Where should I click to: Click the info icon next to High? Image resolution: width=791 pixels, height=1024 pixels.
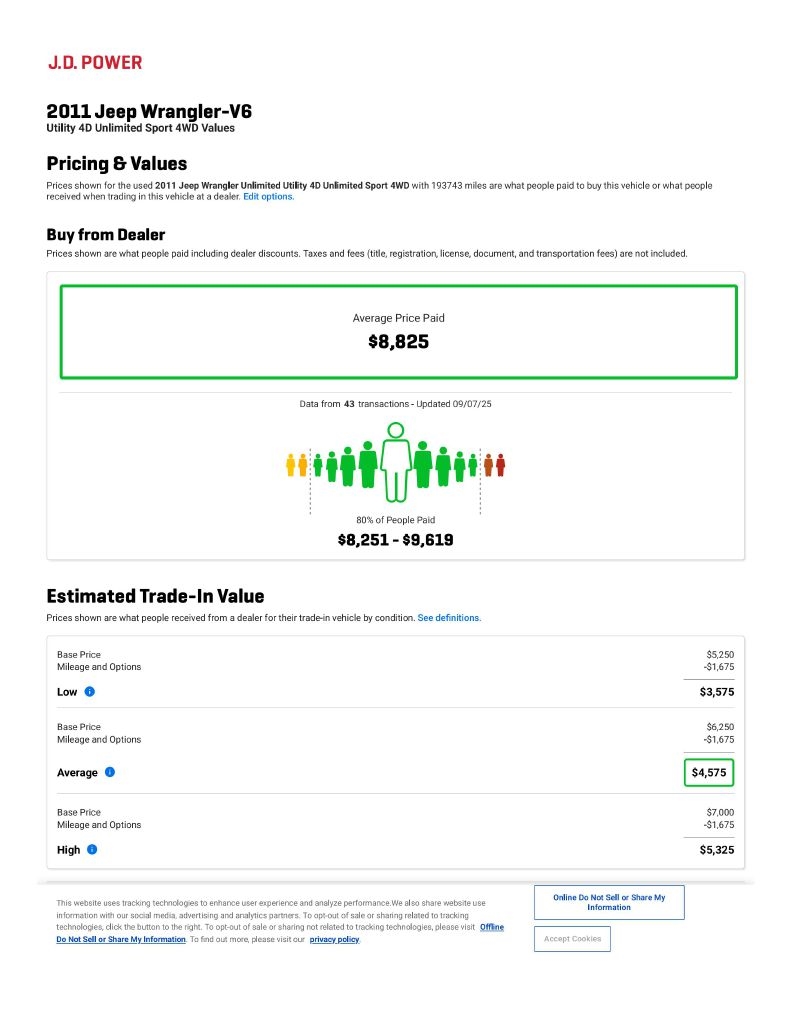pyautogui.click(x=92, y=849)
